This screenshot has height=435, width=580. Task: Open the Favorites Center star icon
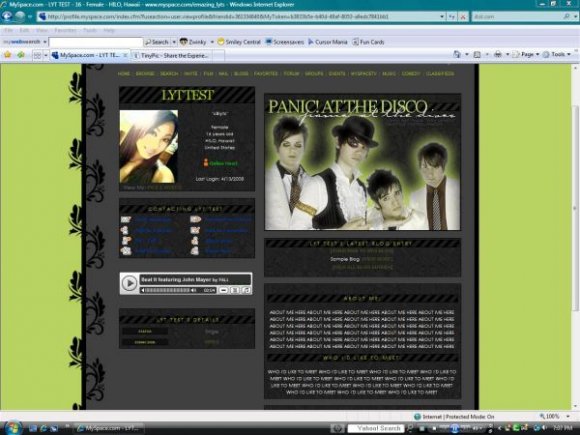[x=7, y=55]
